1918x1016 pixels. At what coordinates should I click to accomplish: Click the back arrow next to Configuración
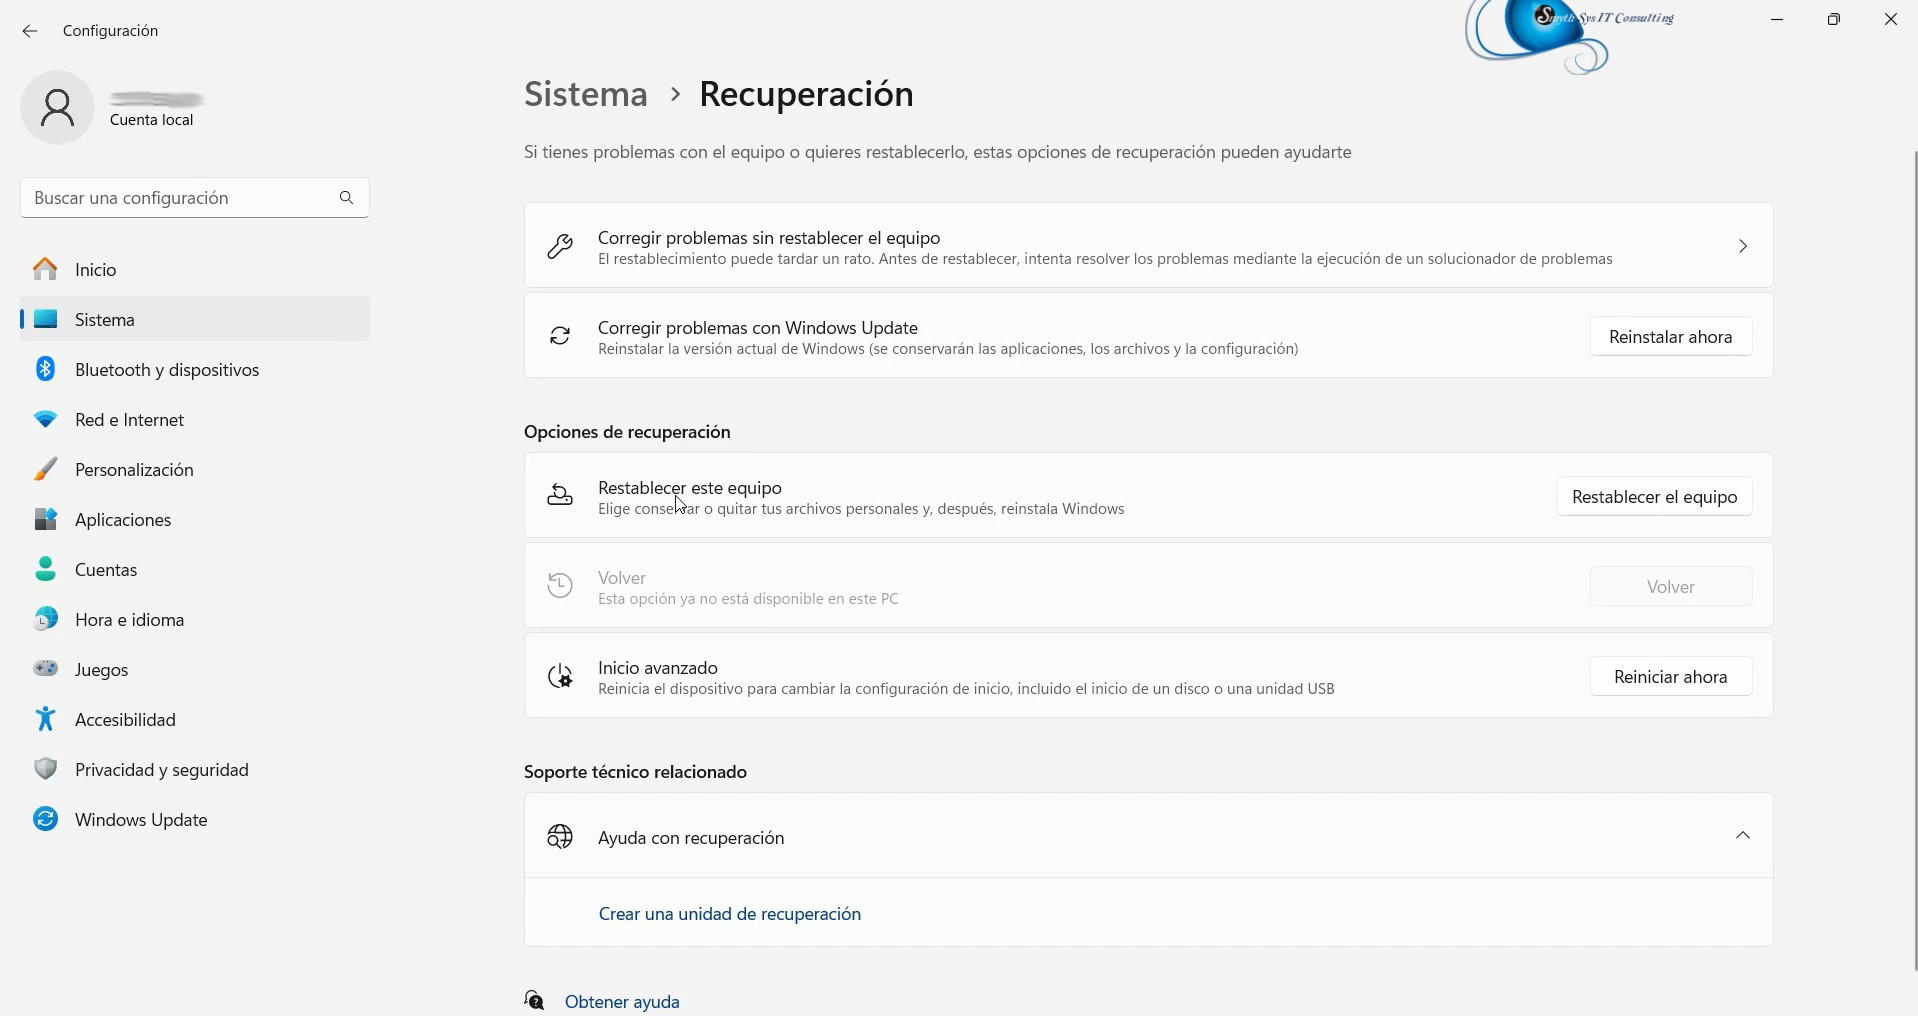30,31
